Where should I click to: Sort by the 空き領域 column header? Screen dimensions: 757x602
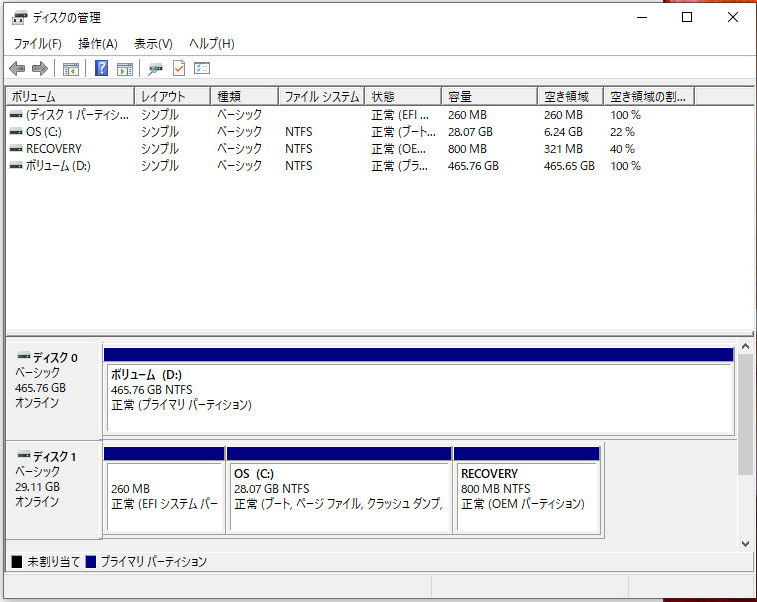pyautogui.click(x=570, y=97)
